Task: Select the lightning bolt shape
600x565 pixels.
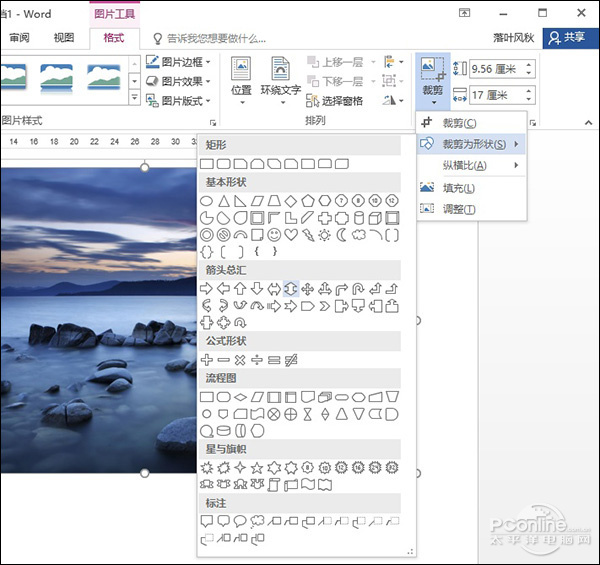Action: click(x=308, y=235)
